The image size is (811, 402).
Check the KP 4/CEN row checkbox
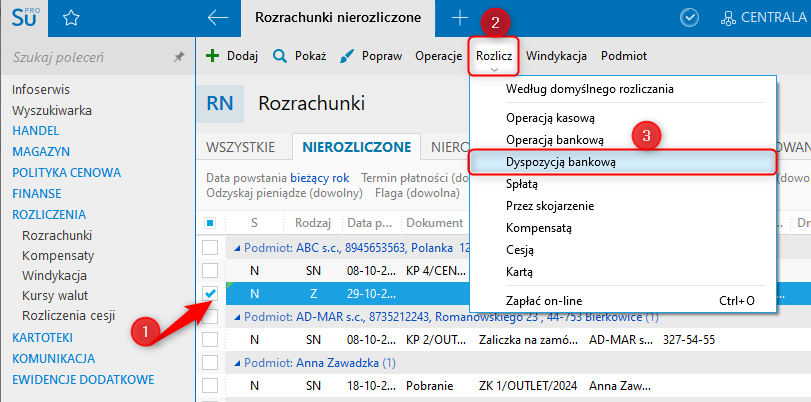click(x=210, y=270)
